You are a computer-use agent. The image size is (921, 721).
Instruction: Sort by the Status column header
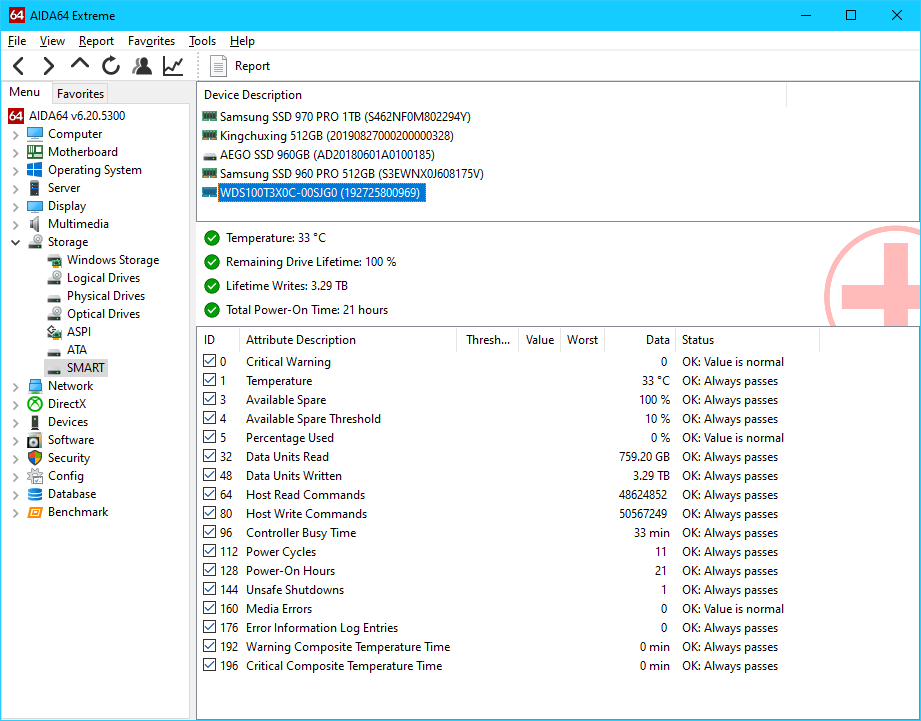(747, 340)
